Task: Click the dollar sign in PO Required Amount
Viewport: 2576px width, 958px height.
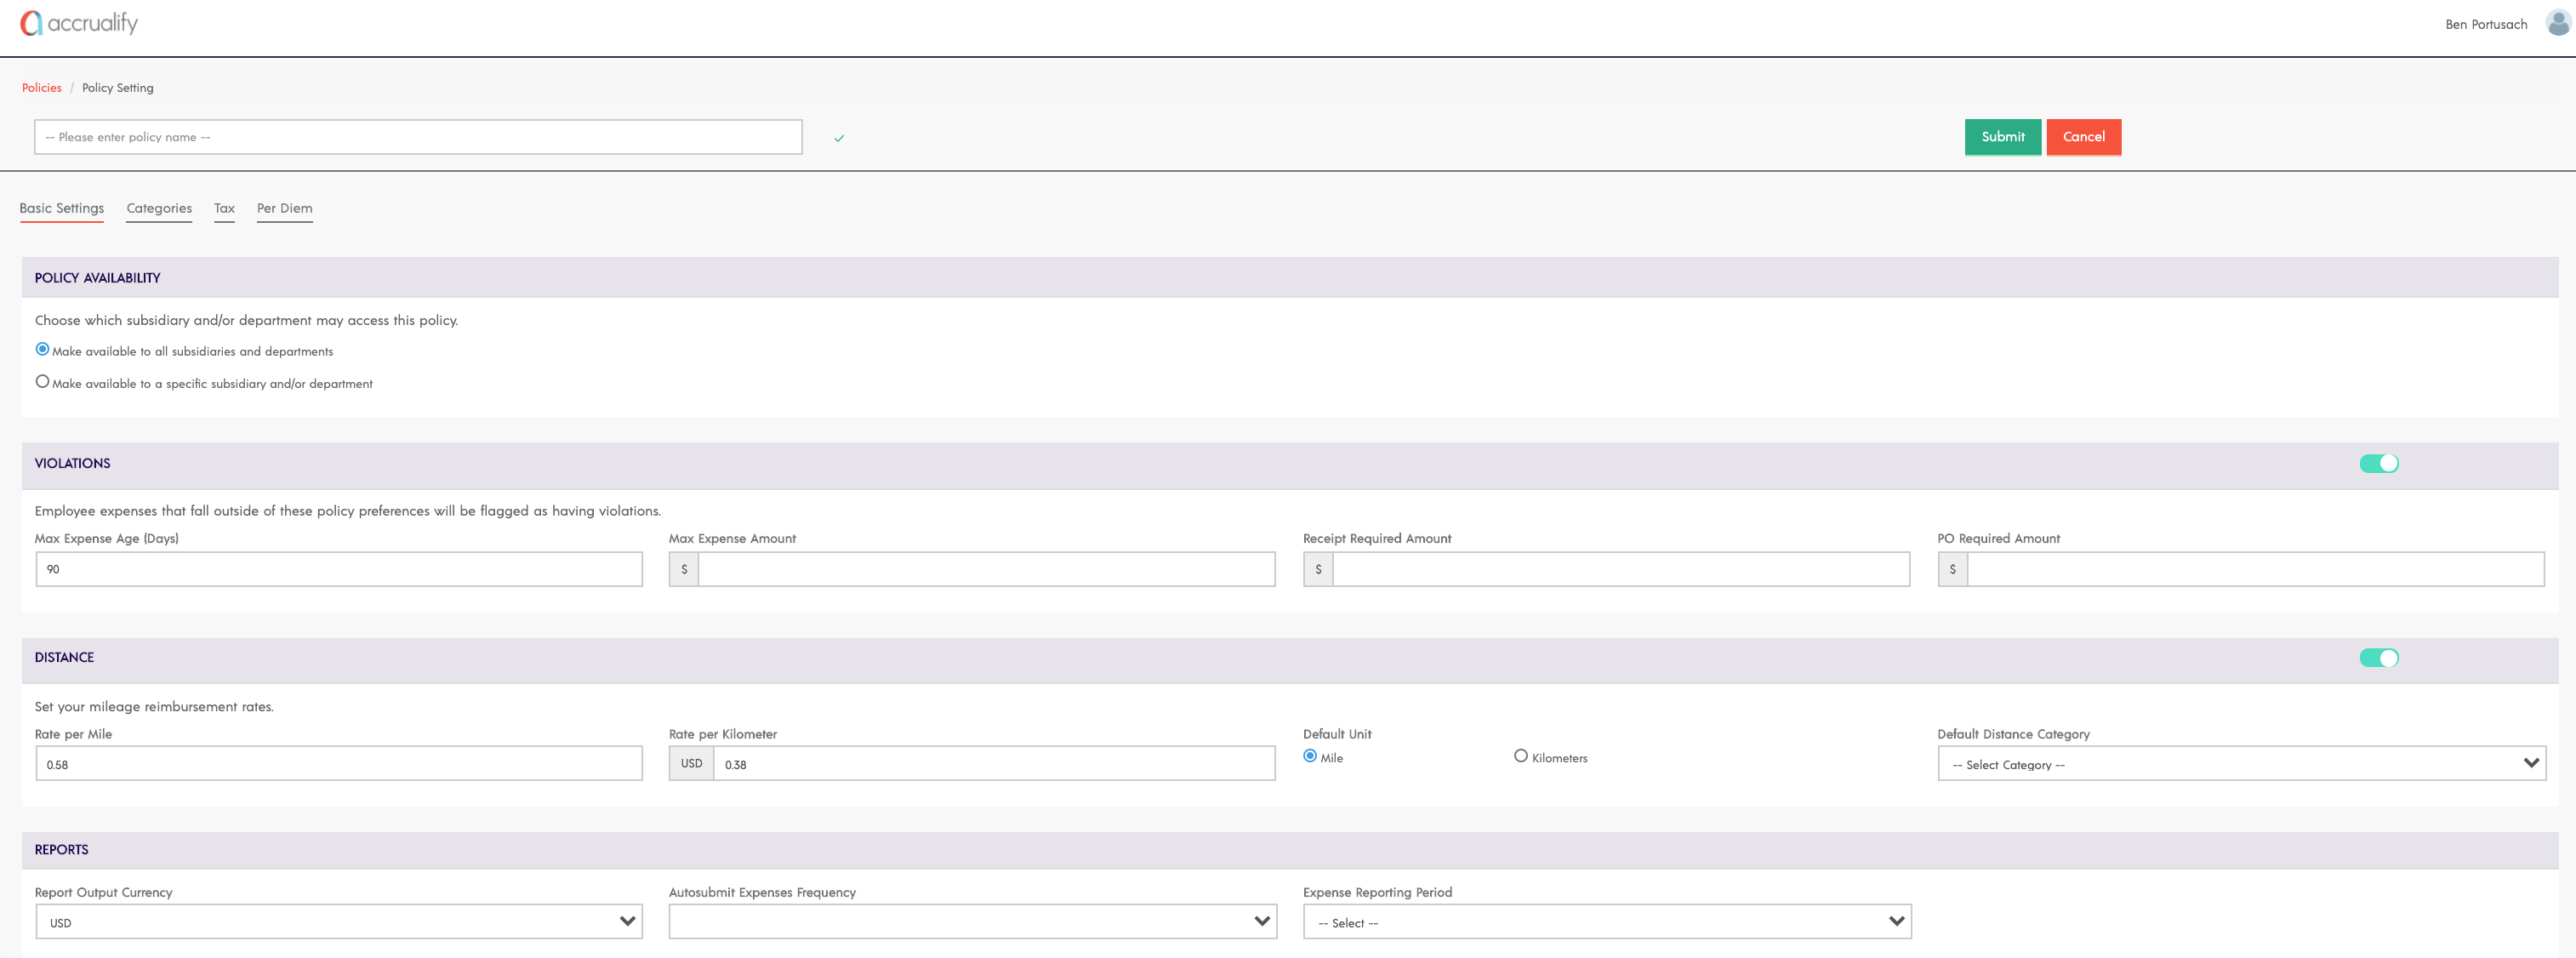Action: coord(1952,569)
